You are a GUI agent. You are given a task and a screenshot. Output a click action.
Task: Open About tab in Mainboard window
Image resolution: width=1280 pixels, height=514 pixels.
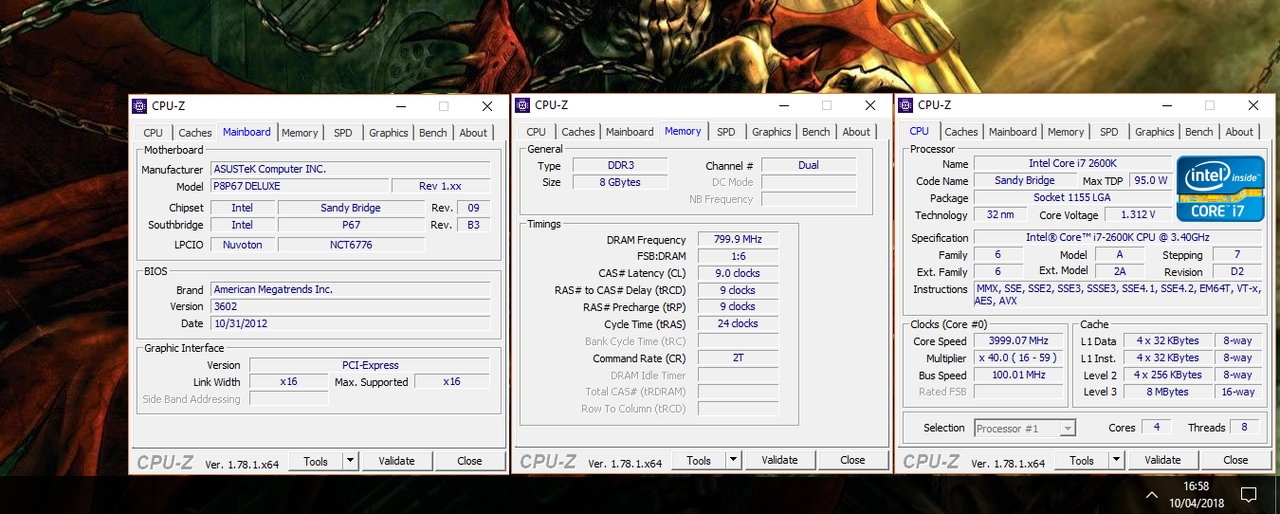click(473, 132)
